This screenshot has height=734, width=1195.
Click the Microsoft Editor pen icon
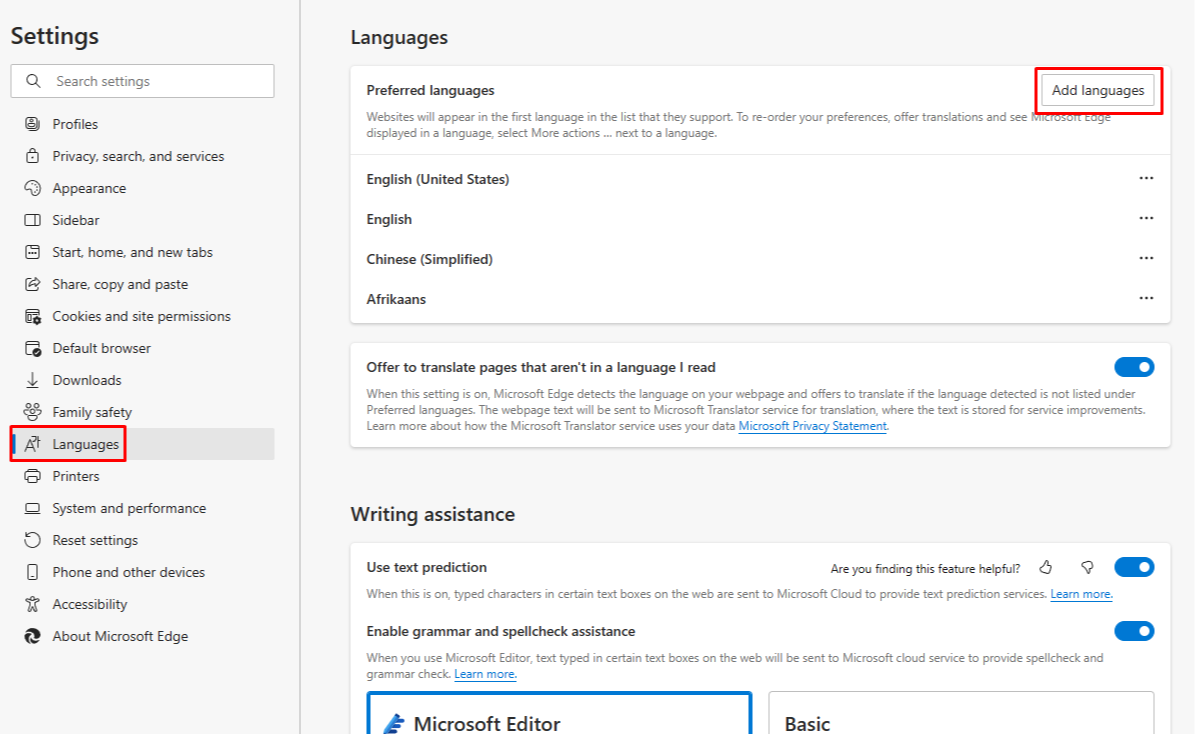click(x=394, y=723)
